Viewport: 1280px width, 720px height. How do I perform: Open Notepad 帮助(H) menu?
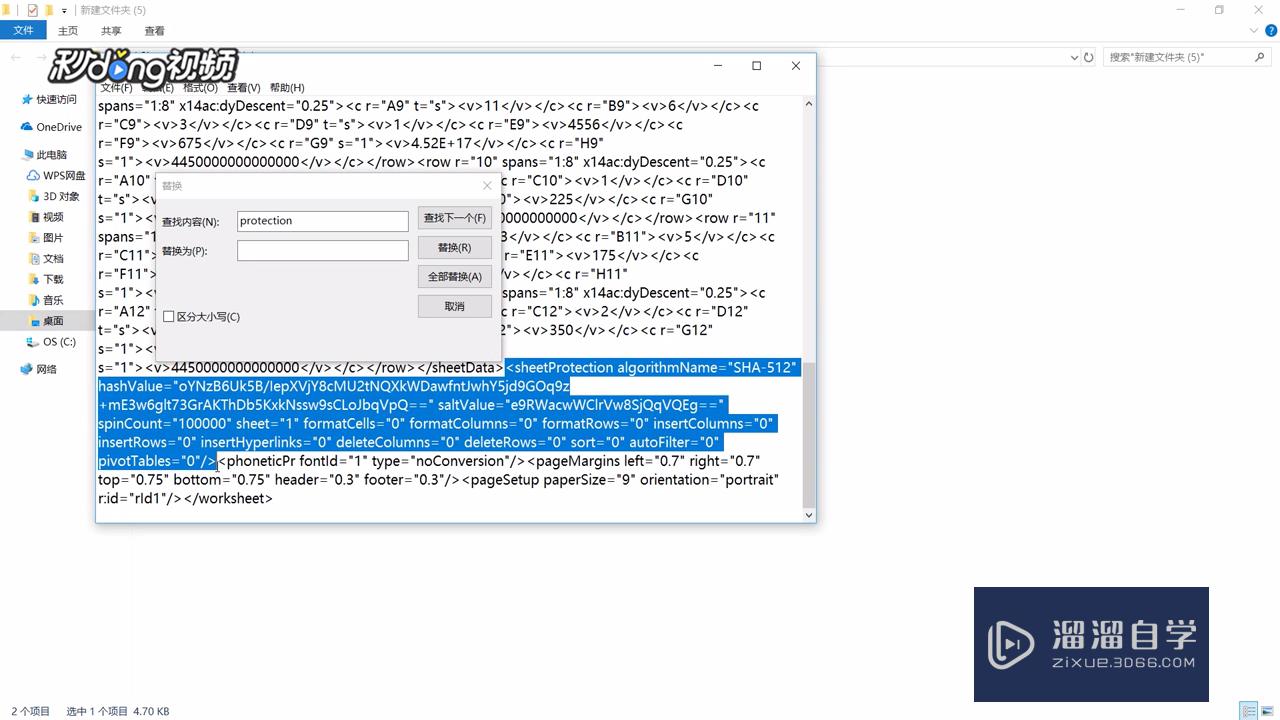pyautogui.click(x=287, y=88)
